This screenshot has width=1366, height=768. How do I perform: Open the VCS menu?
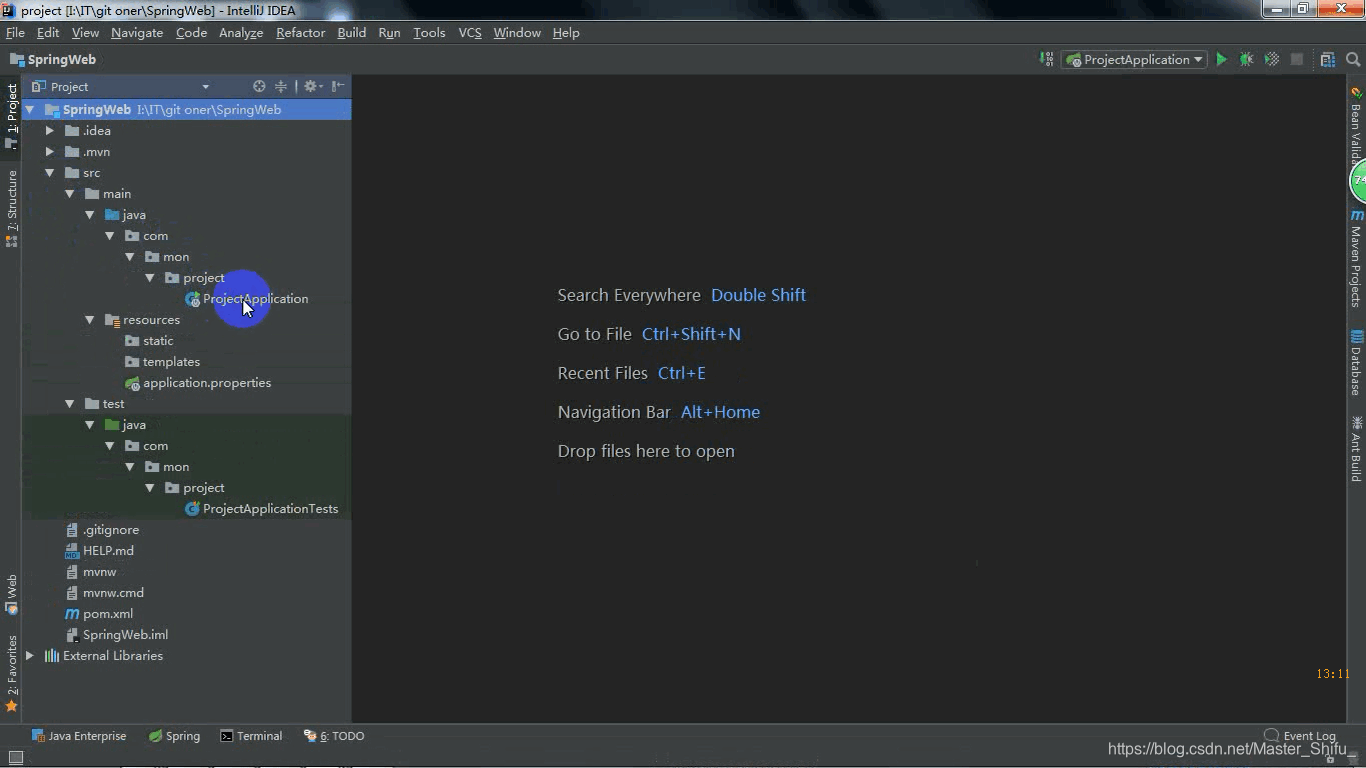tap(469, 33)
